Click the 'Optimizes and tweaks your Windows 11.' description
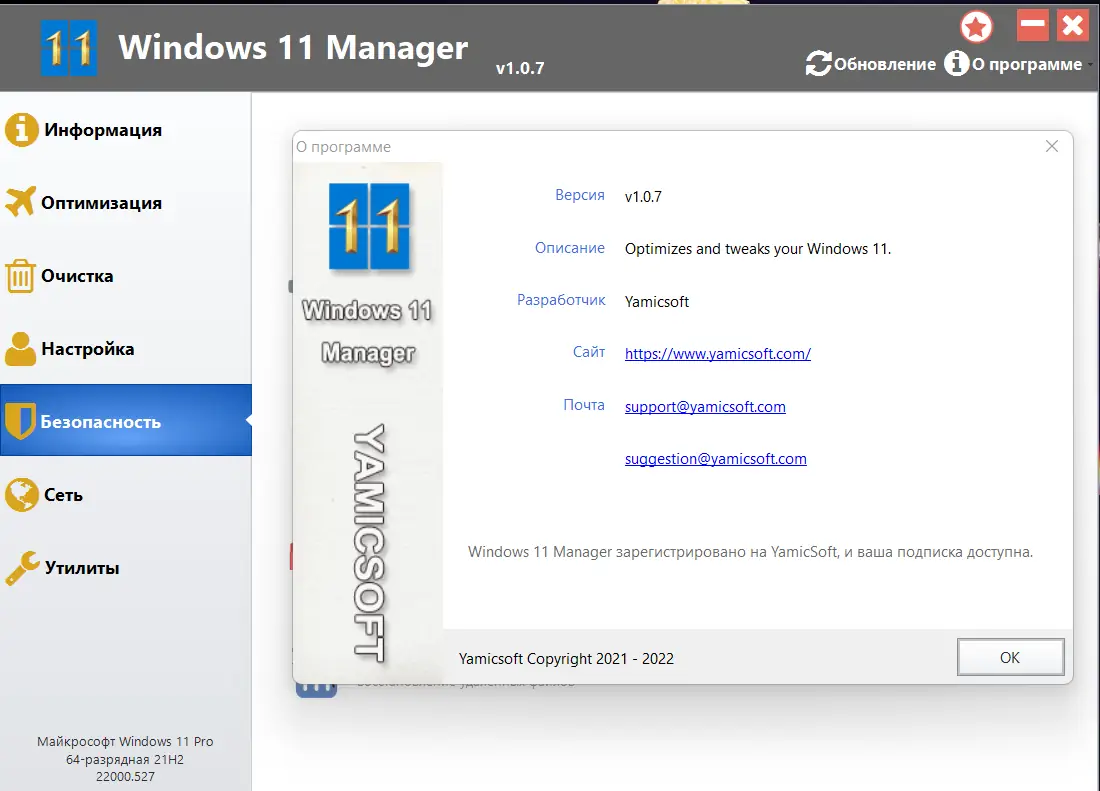Image resolution: width=1100 pixels, height=791 pixels. pyautogui.click(x=758, y=249)
